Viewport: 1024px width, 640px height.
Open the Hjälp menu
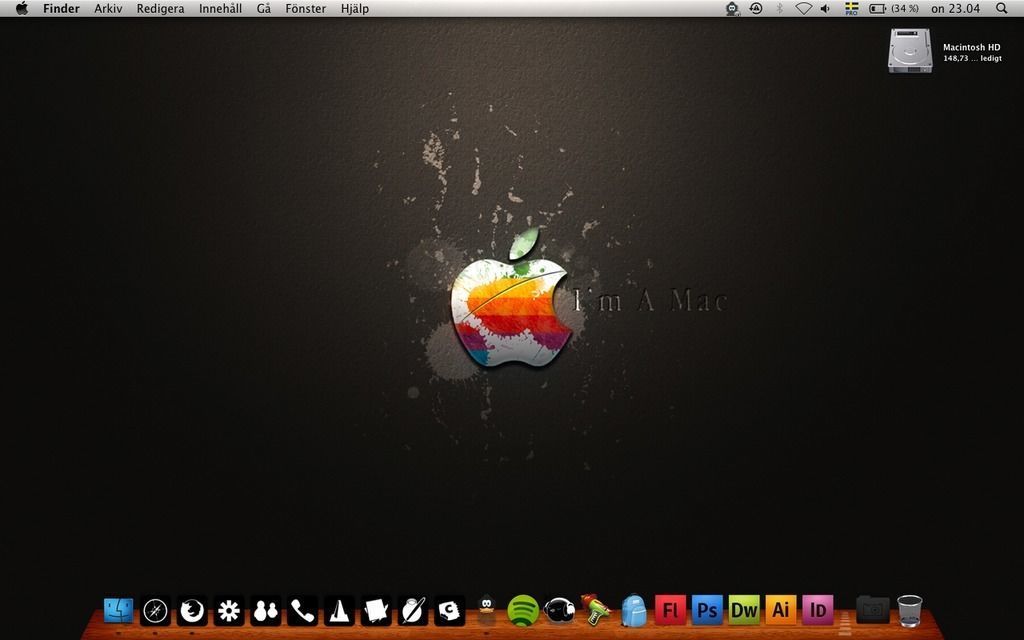(355, 9)
